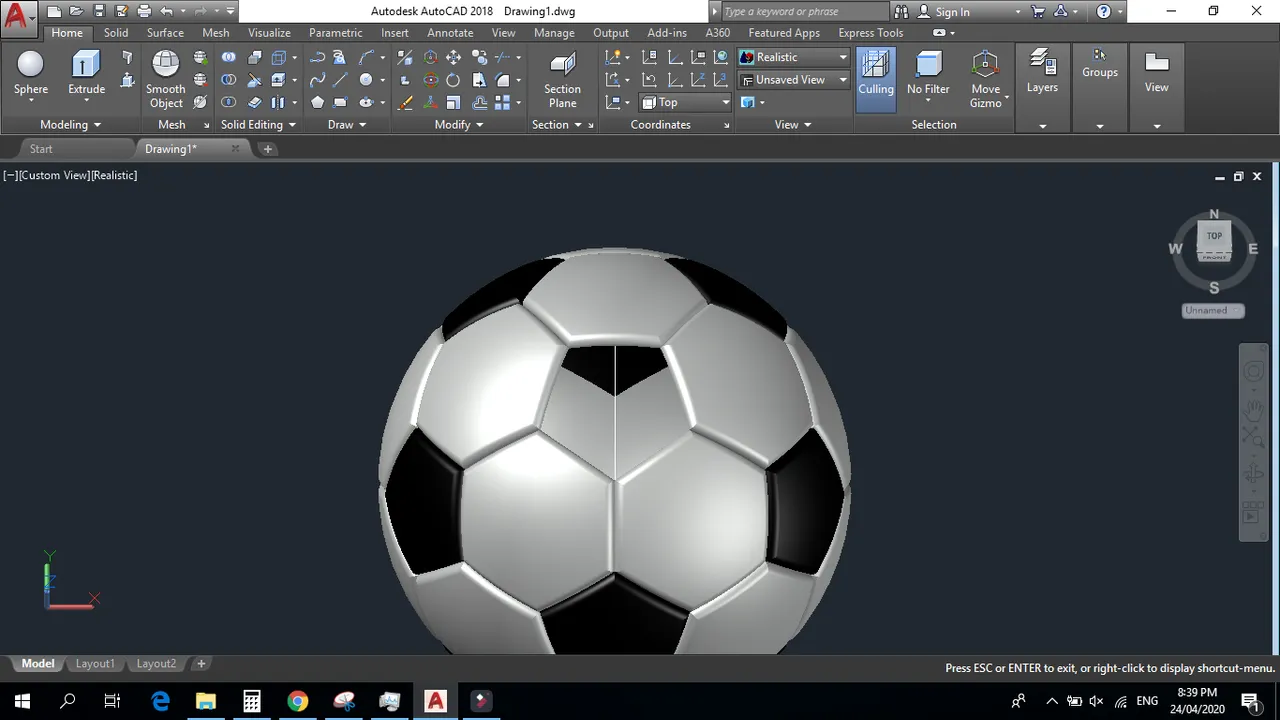Choose the Smooth Object mesh tool
The width and height of the screenshot is (1280, 720).
click(165, 80)
